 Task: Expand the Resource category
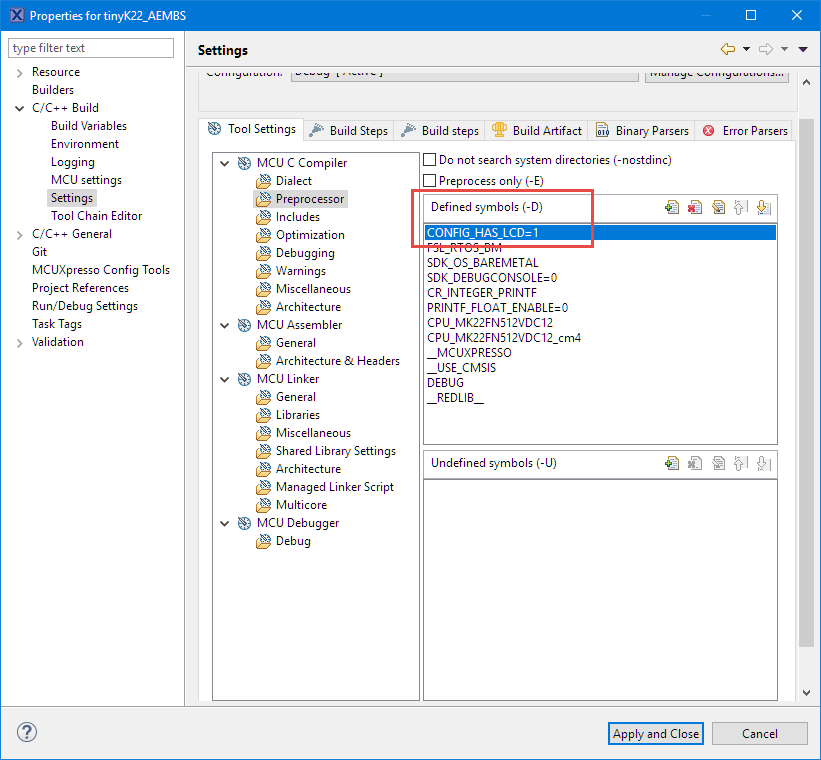(19, 72)
